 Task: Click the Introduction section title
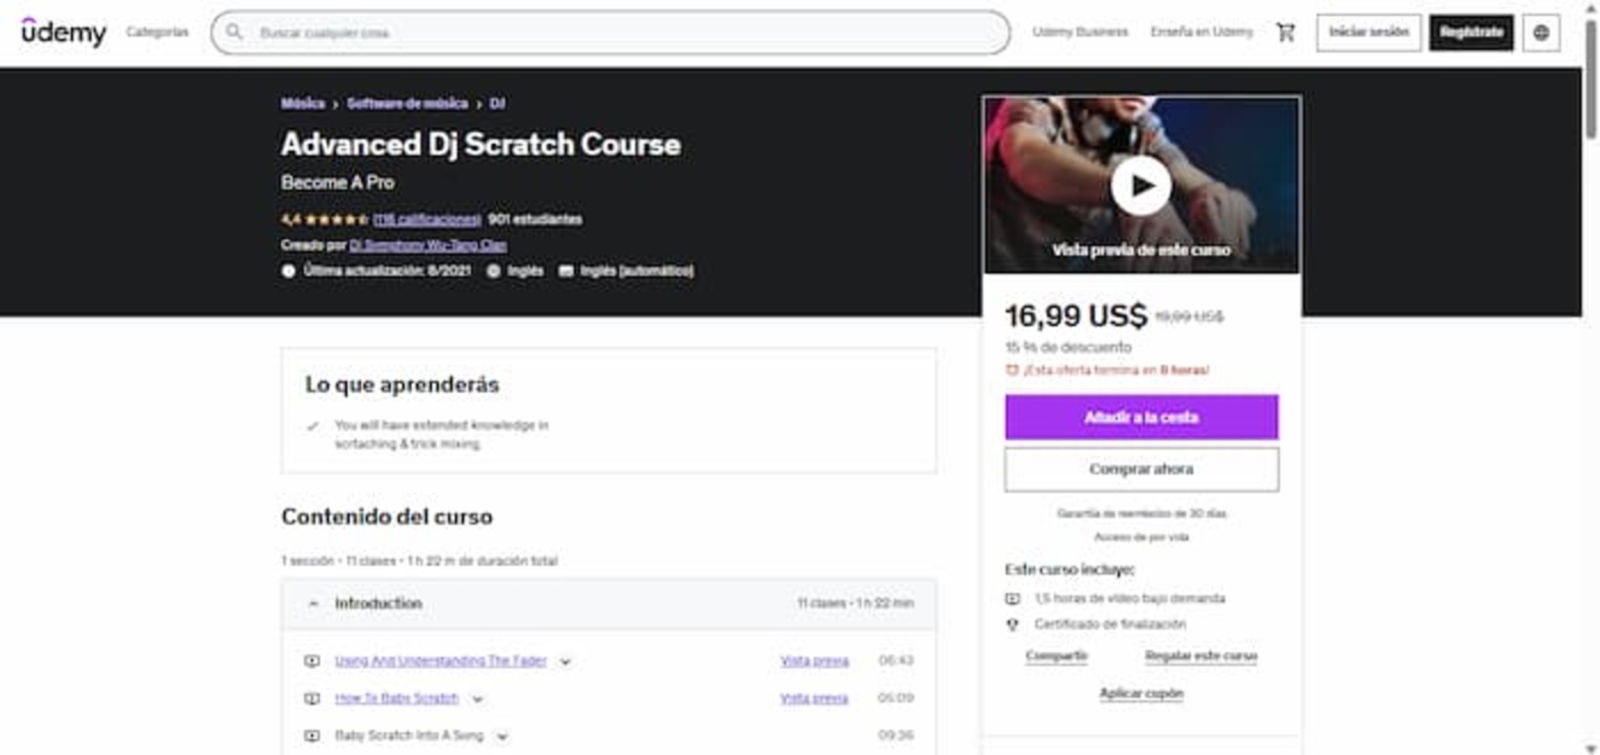(378, 604)
